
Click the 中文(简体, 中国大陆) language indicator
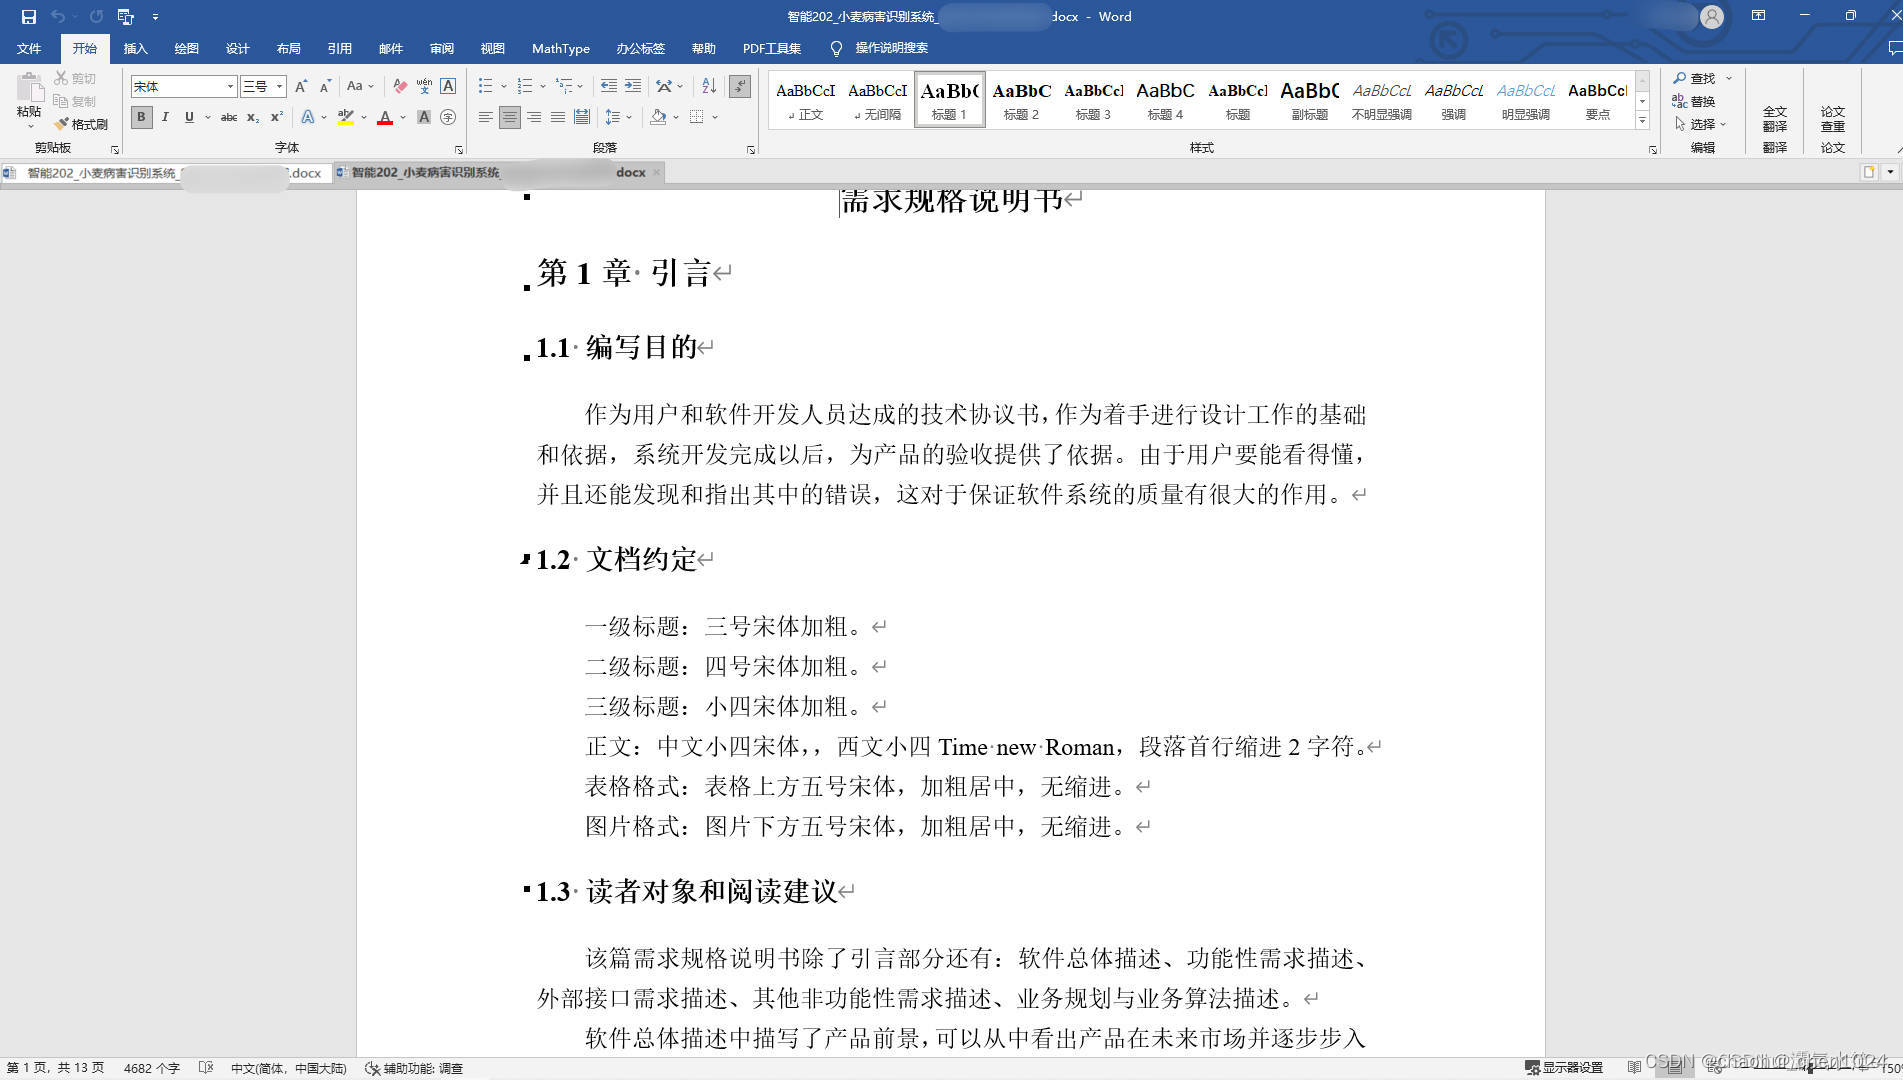(288, 1068)
